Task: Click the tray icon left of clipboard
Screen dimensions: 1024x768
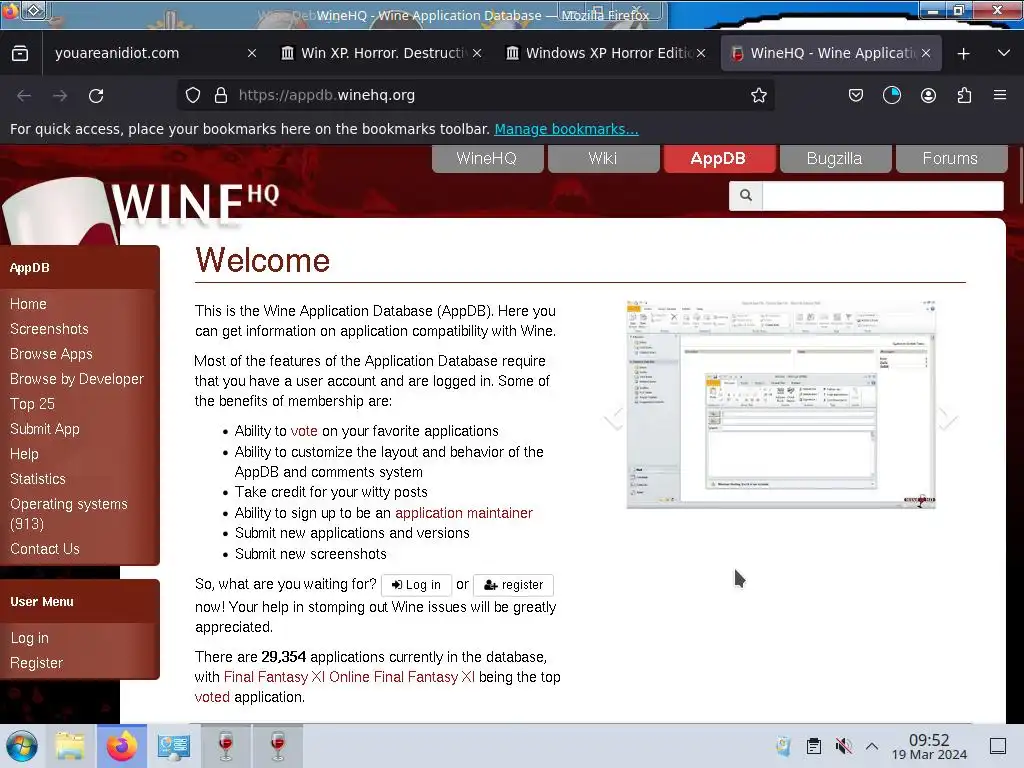Action: pos(784,746)
